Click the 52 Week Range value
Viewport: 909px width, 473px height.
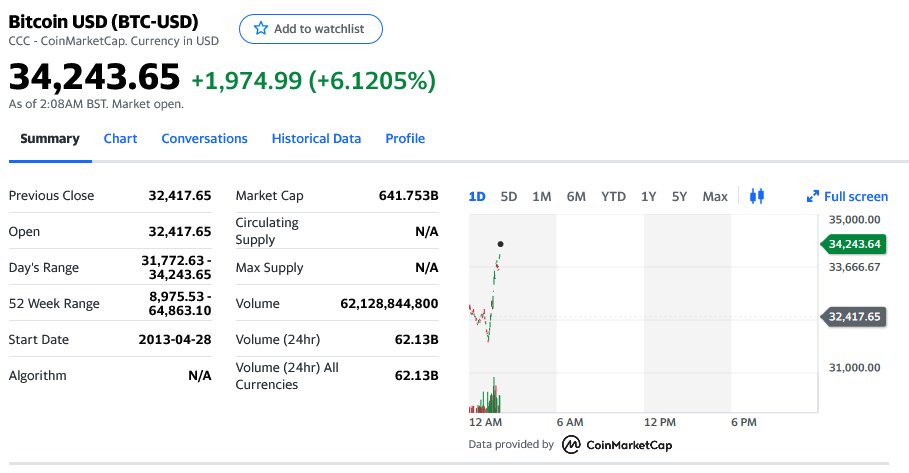point(180,303)
